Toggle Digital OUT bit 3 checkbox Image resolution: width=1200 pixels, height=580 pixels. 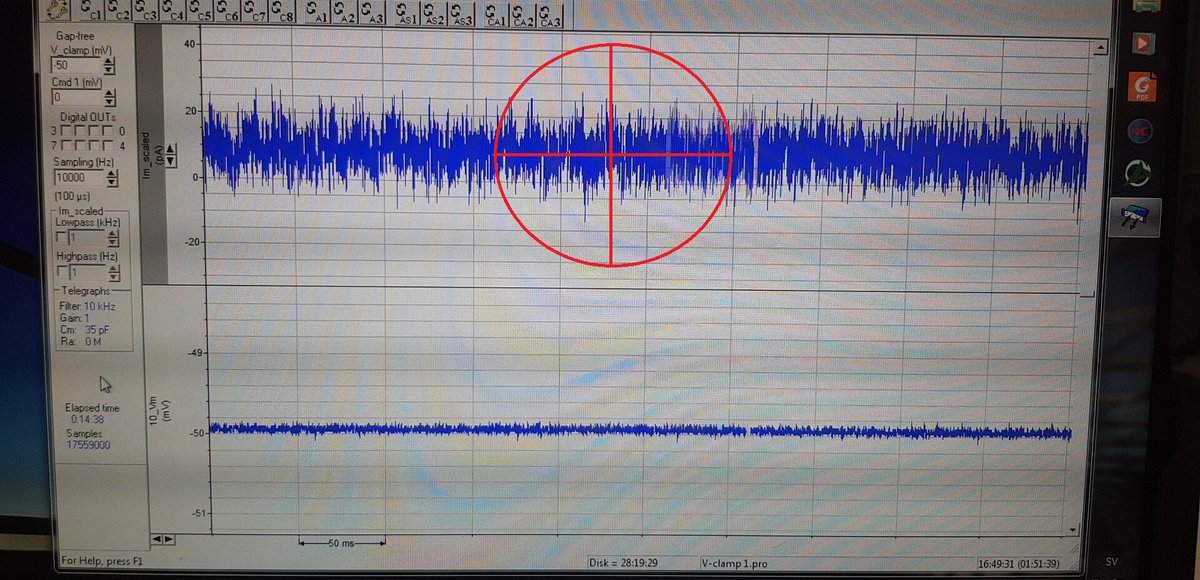tap(66, 131)
